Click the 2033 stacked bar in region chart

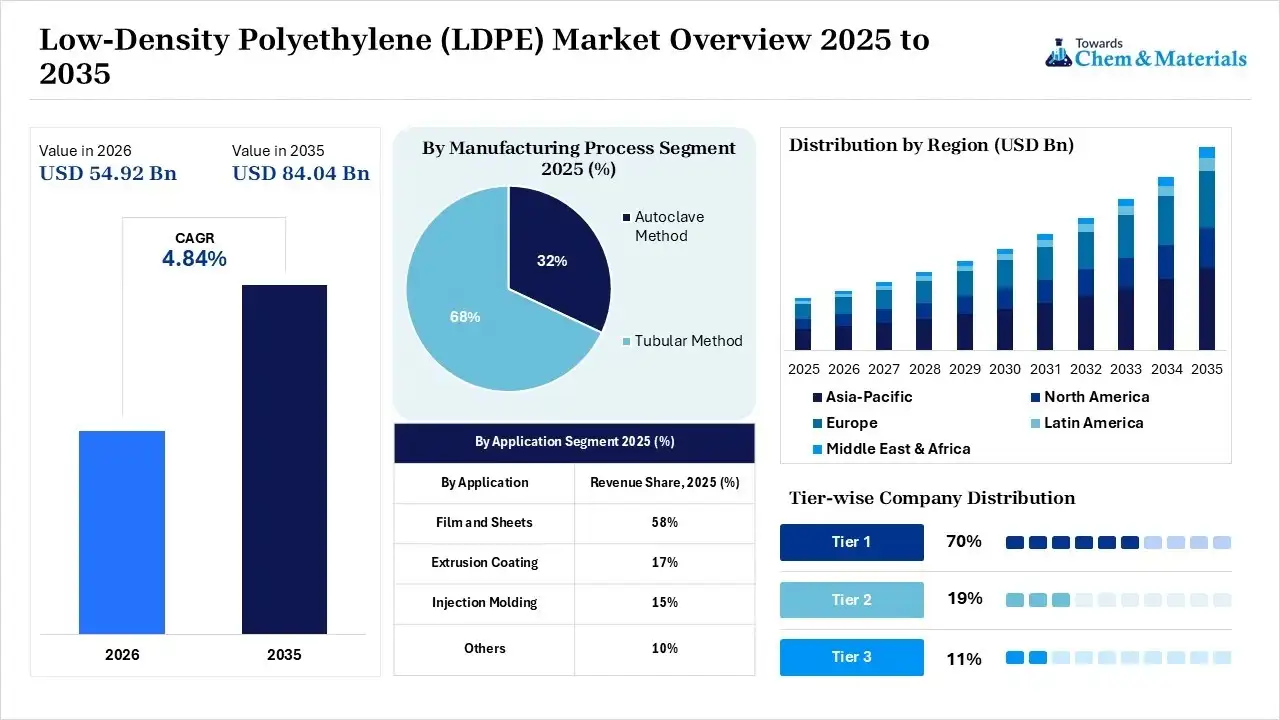point(1126,274)
